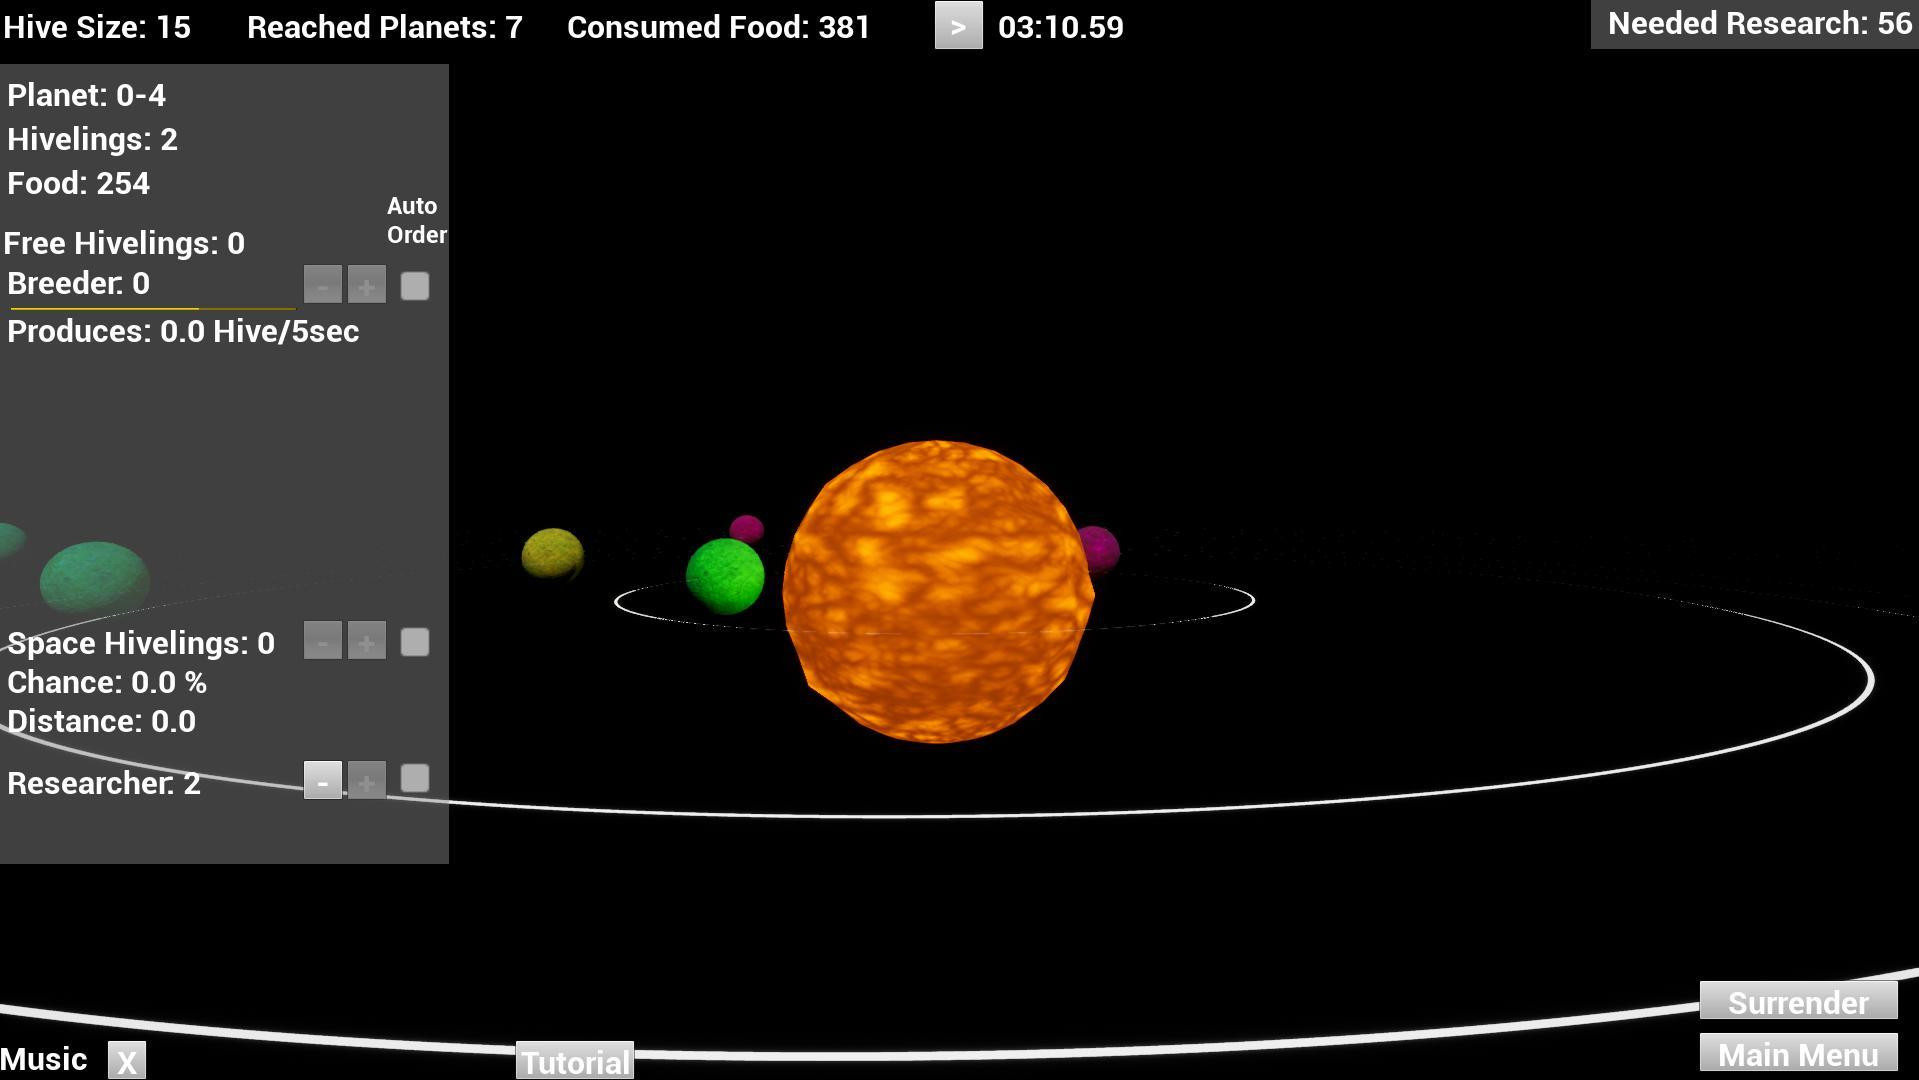Click the Produces: 0.0 Hive/5sec text
Screen dimensions: 1919x1080
tap(183, 331)
